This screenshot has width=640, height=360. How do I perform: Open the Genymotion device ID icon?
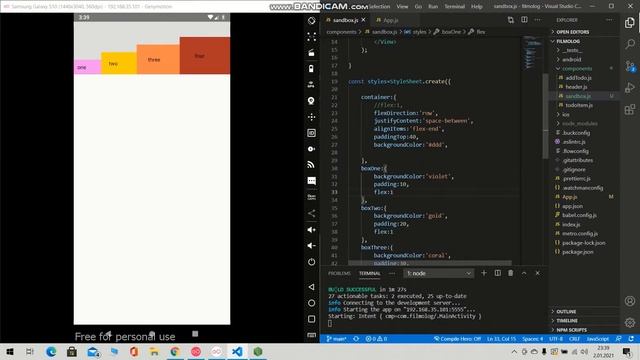point(311,133)
